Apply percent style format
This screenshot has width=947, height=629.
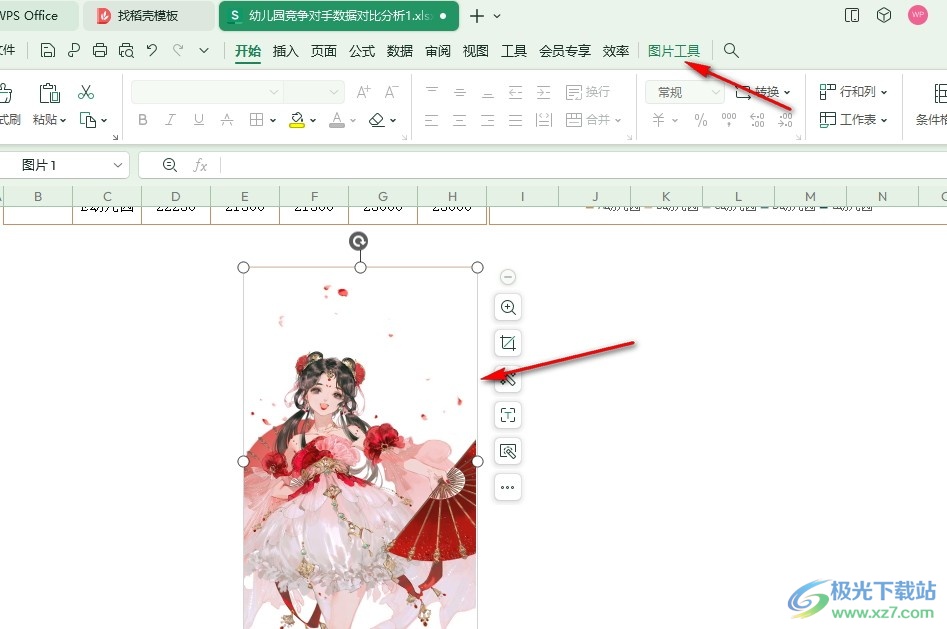[x=701, y=120]
